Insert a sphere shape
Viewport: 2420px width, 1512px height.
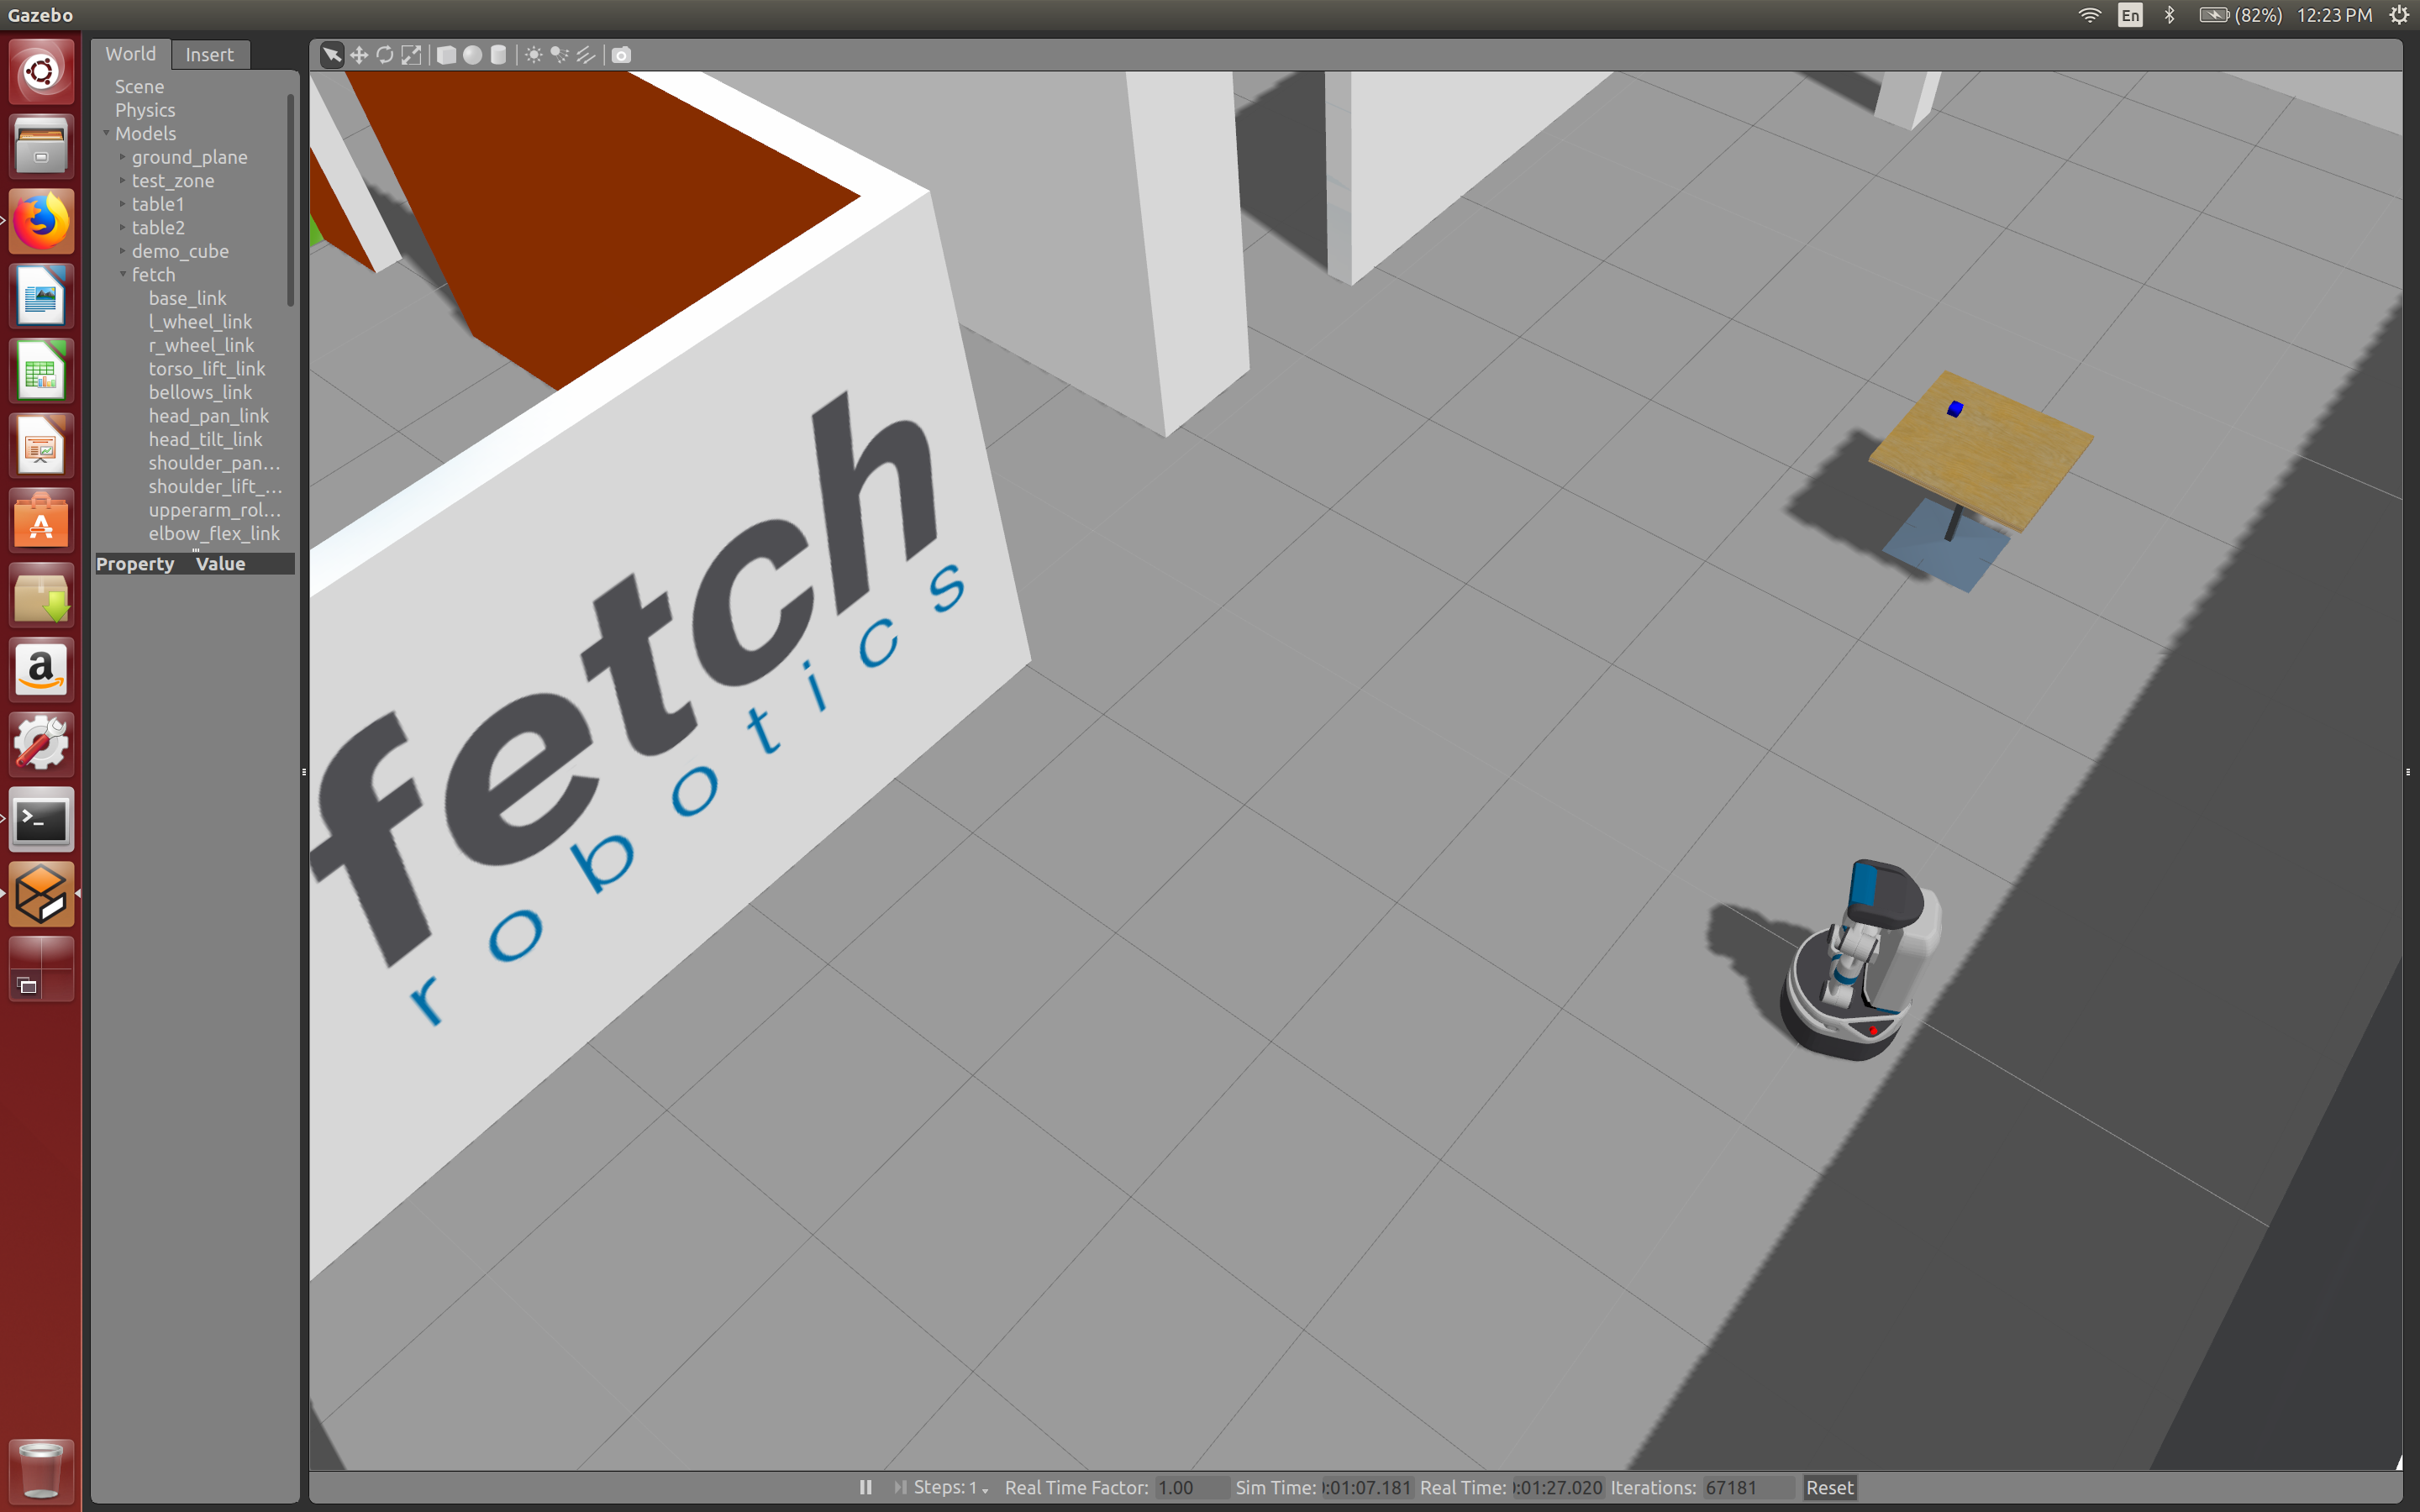coord(473,55)
